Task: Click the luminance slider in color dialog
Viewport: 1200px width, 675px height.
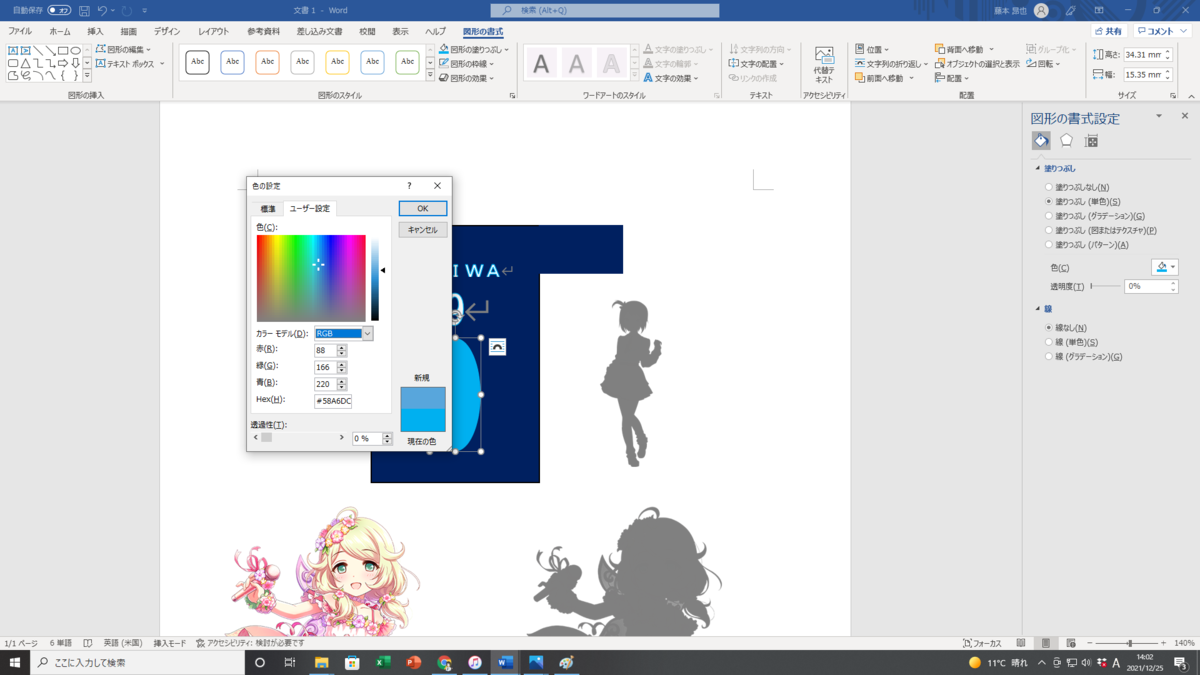Action: point(375,279)
